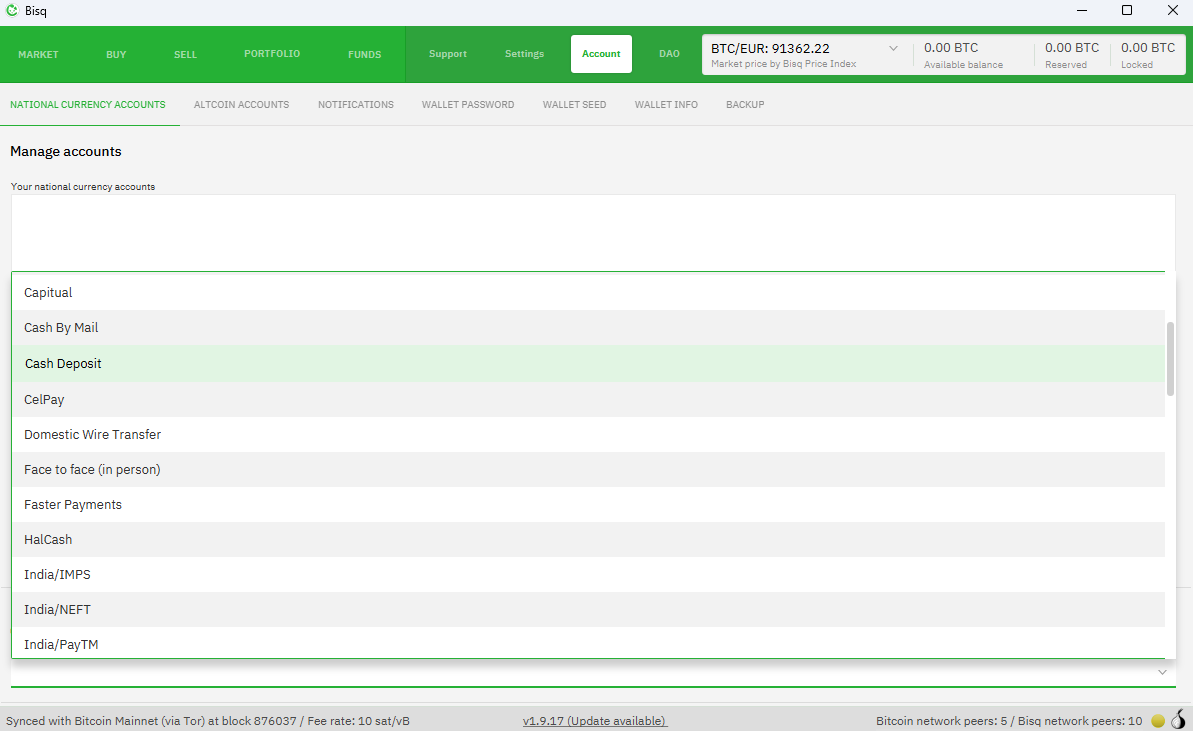Screen dimensions: 1193x731
Task: Go to the Wallet Seed tab
Action: pyautogui.click(x=574, y=105)
